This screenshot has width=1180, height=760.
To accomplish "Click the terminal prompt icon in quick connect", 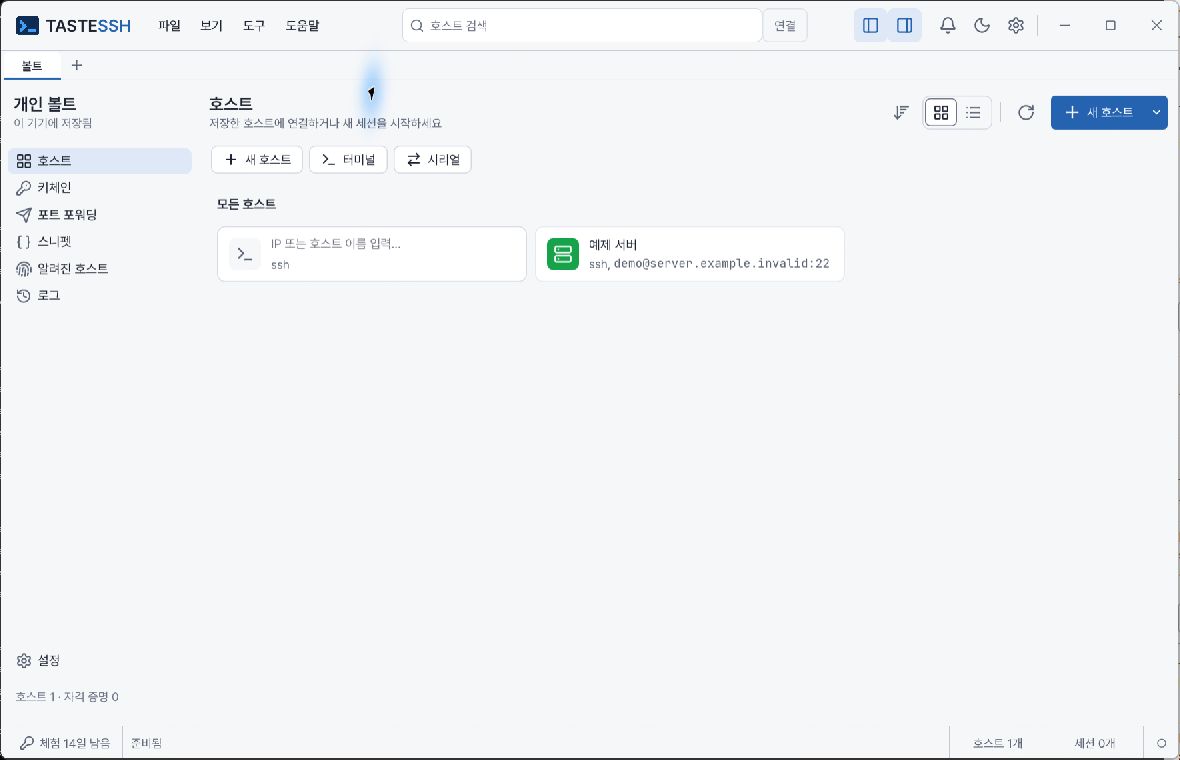I will (245, 254).
